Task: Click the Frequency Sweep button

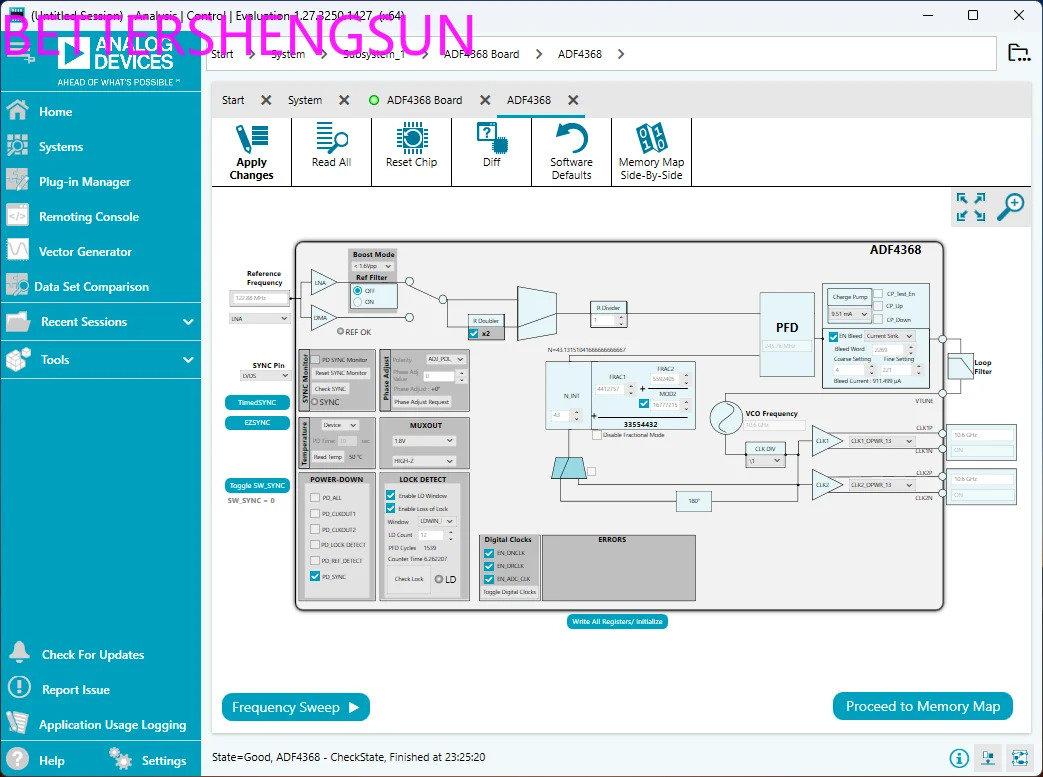Action: click(296, 707)
